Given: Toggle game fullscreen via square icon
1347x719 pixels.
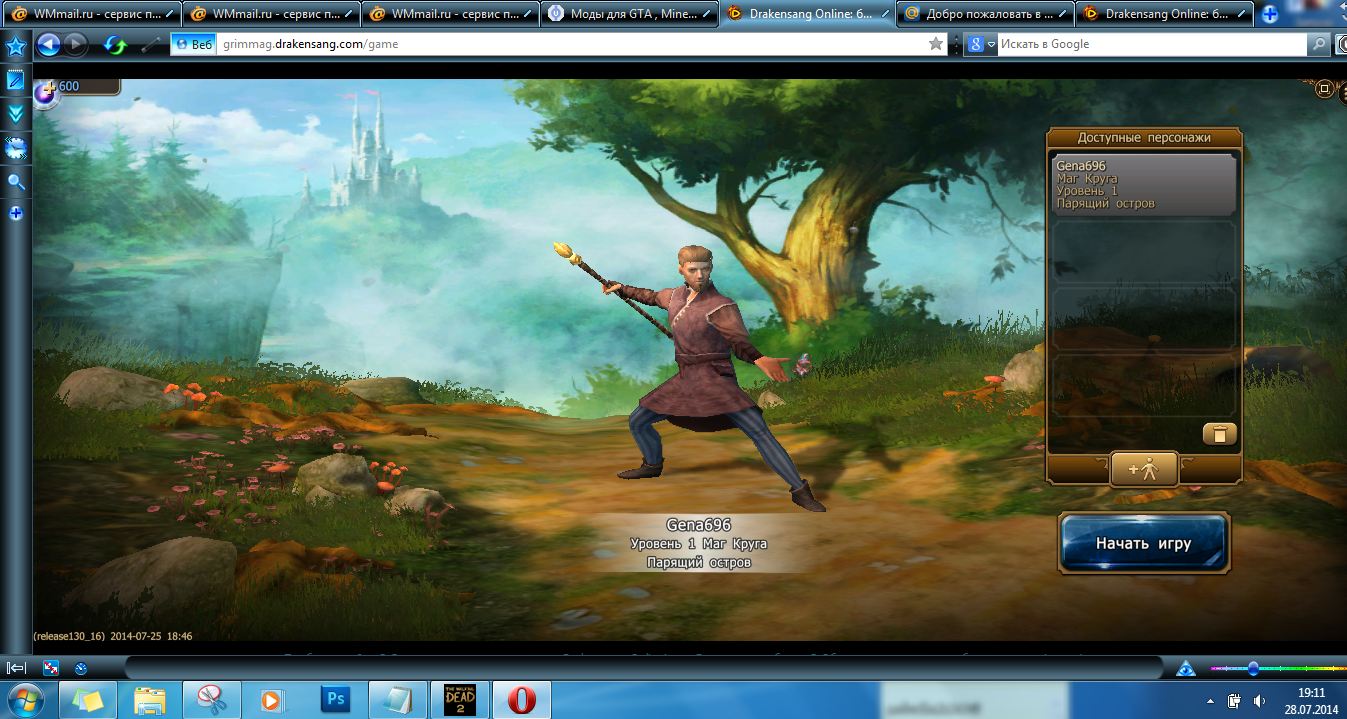Looking at the screenshot, I should pos(1324,89).
